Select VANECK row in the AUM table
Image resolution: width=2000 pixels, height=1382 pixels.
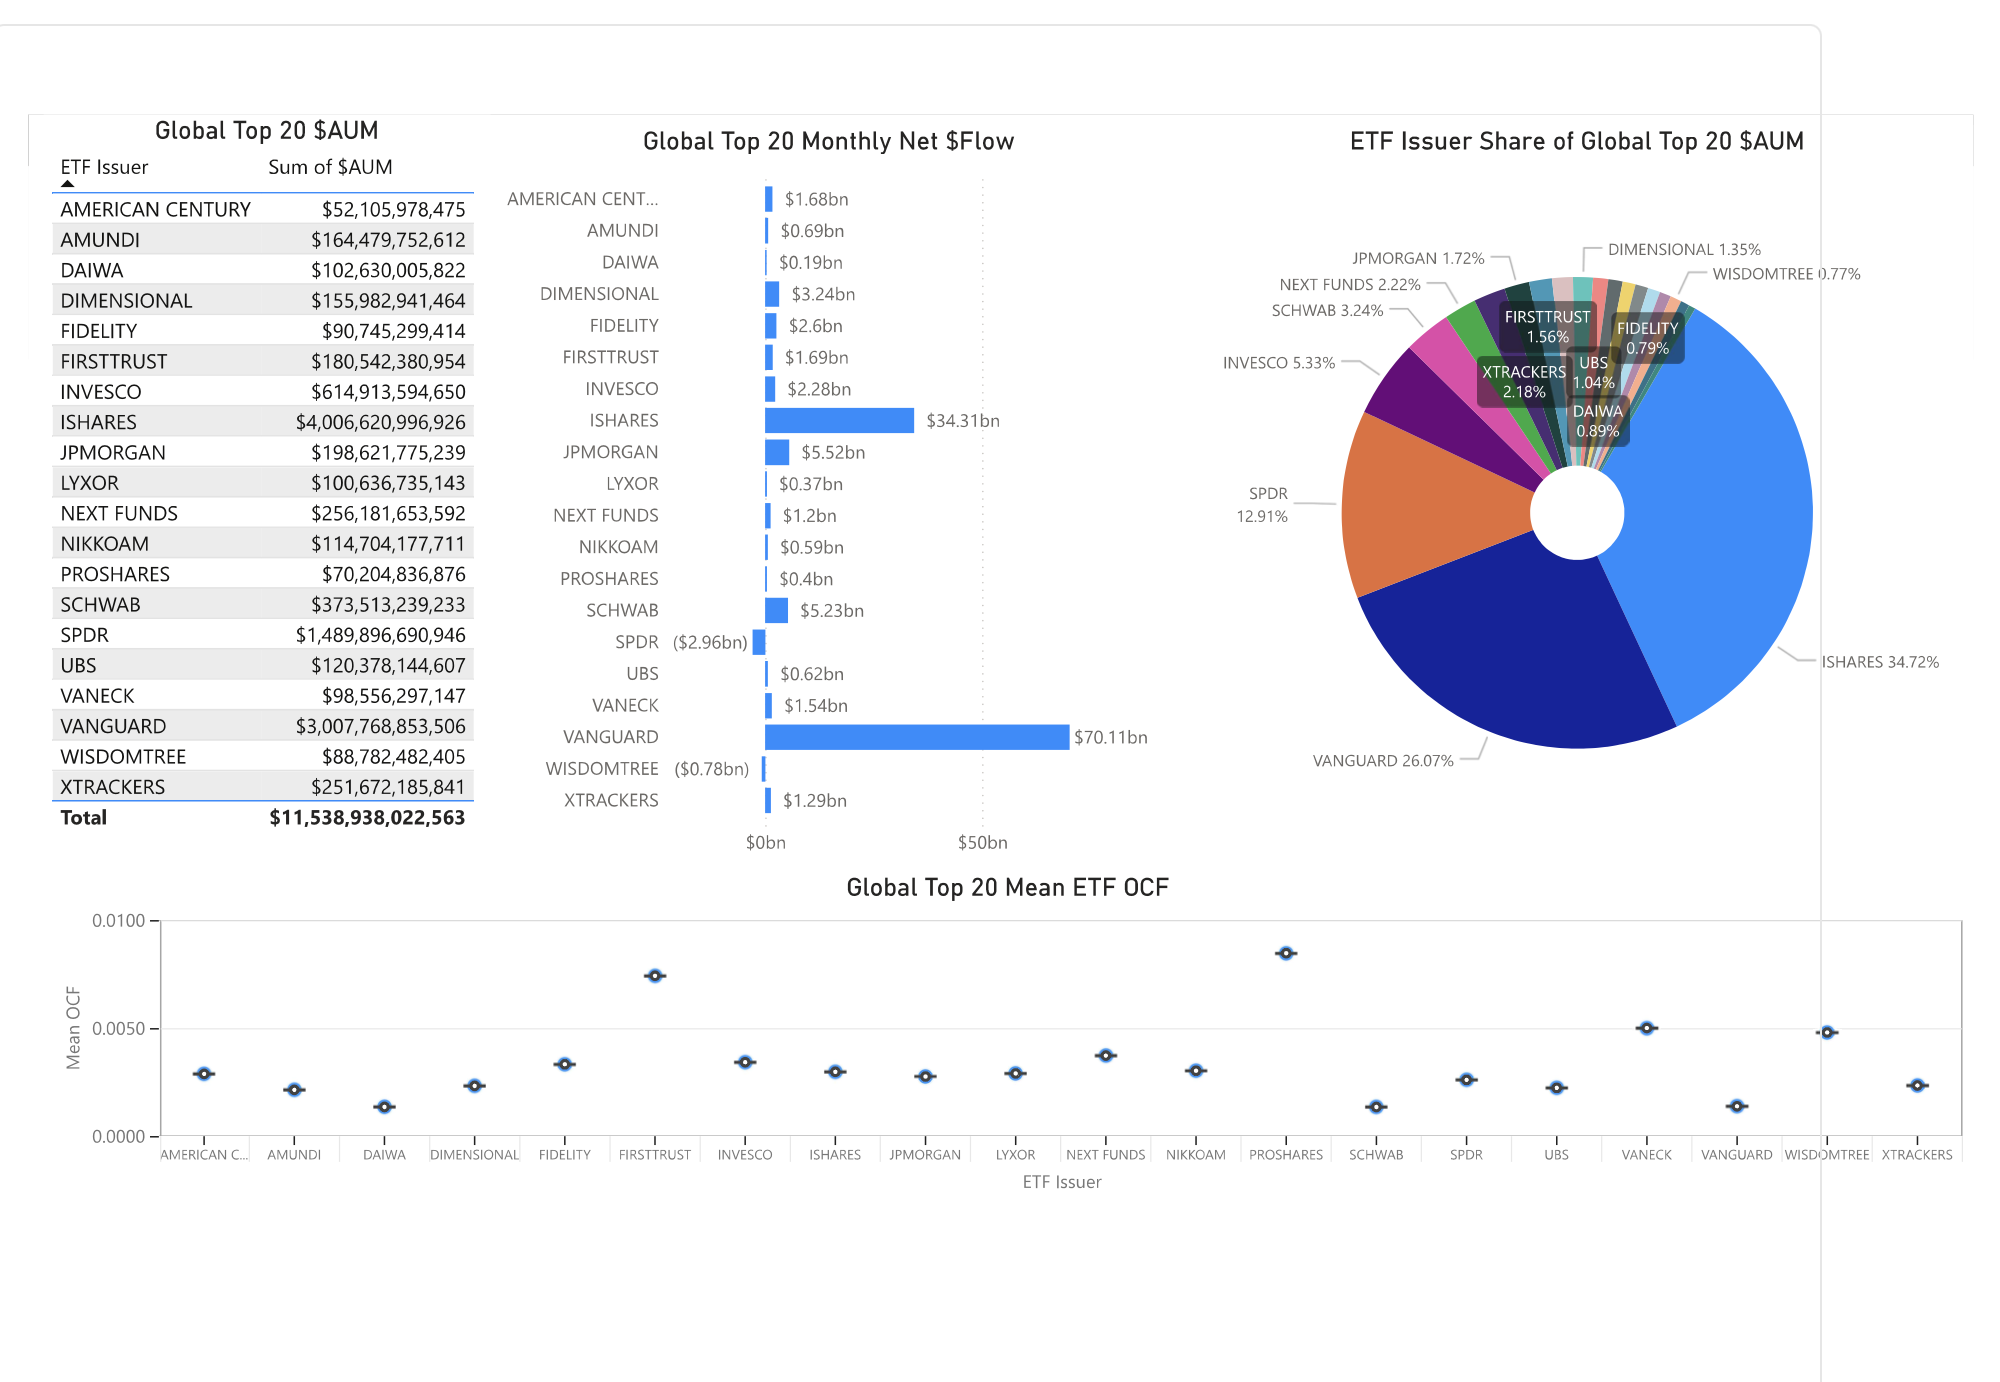coord(263,696)
